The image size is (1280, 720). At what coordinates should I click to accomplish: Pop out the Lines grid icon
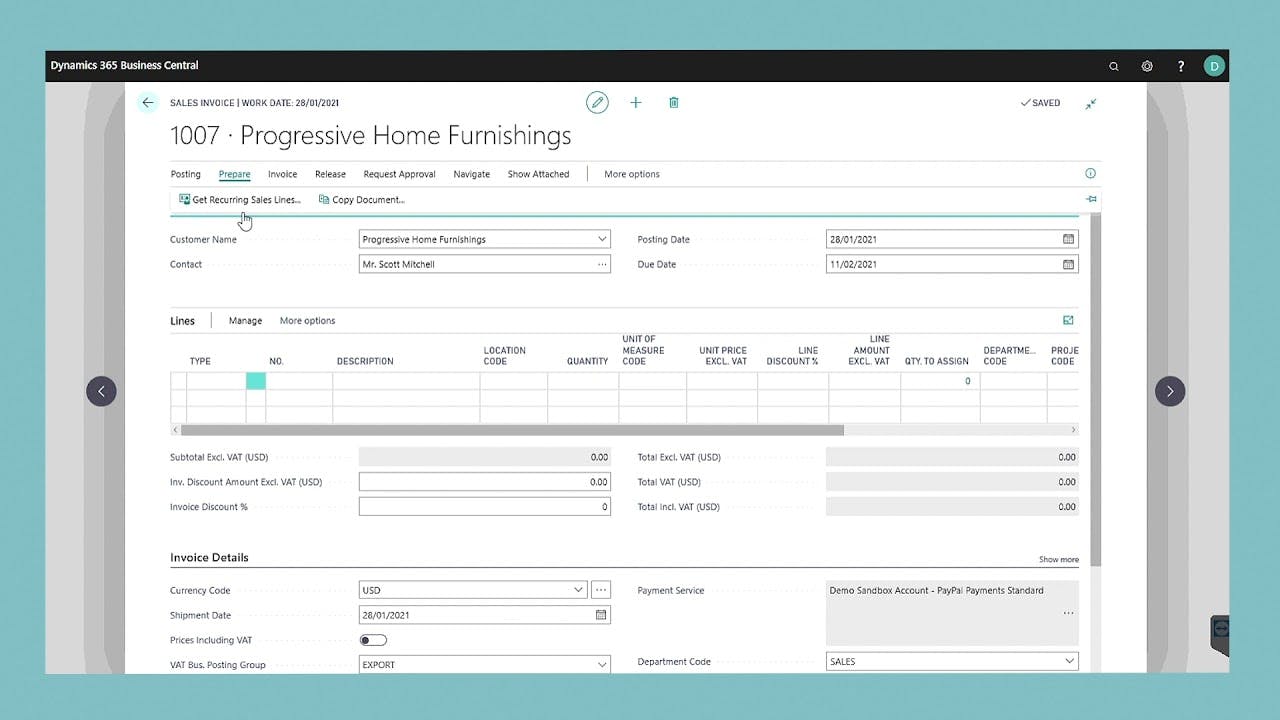1068,320
